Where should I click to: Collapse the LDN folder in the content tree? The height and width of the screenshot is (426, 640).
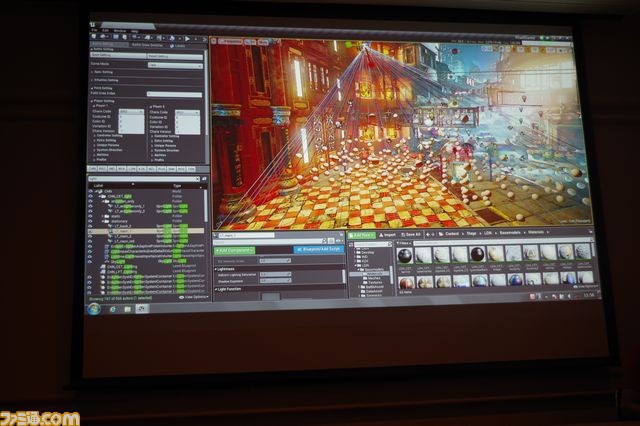356,265
